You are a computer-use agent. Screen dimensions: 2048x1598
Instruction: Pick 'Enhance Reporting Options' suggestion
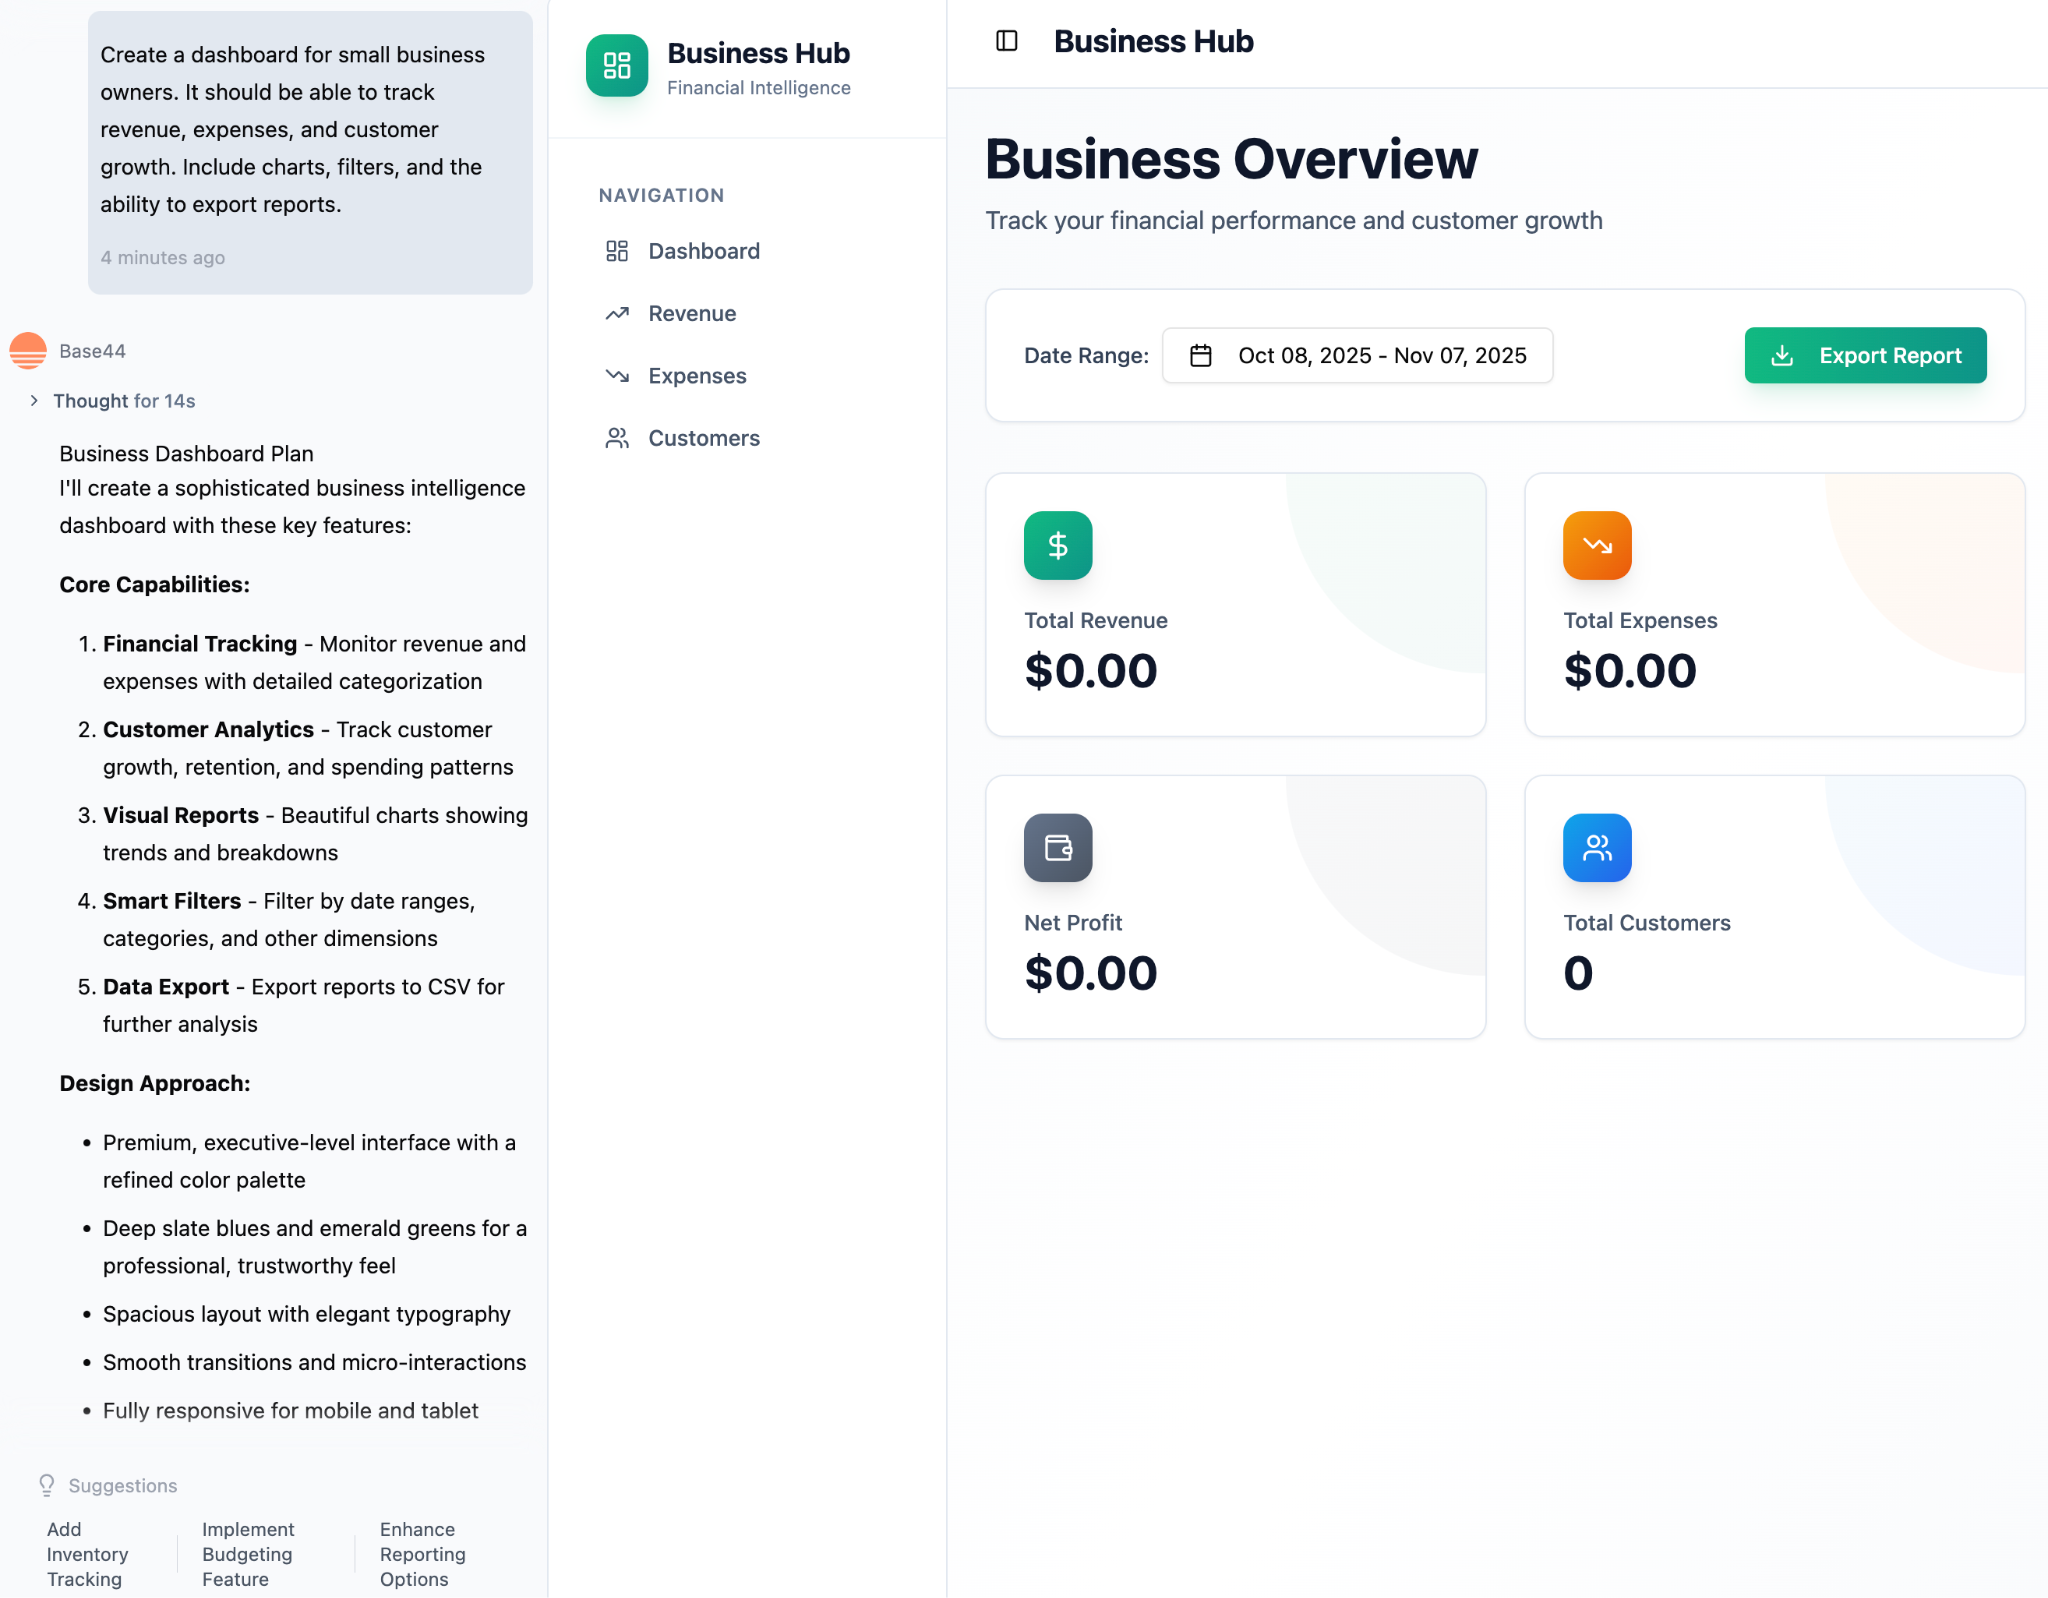pos(422,1554)
